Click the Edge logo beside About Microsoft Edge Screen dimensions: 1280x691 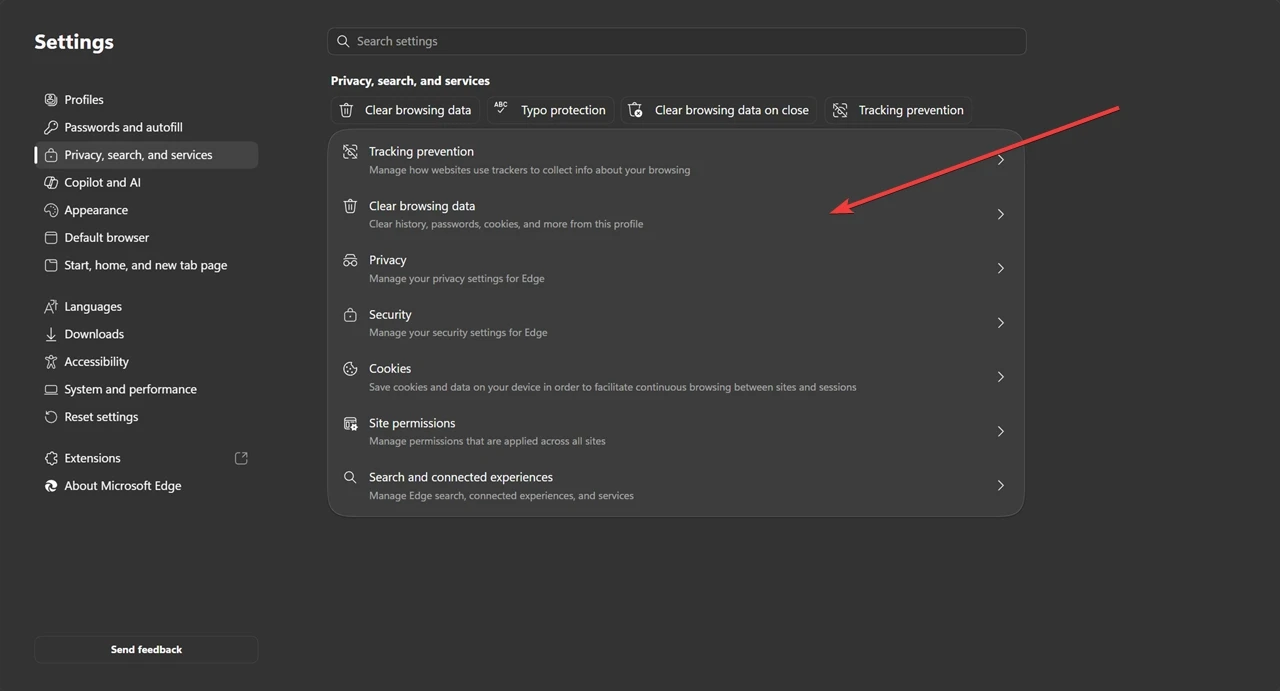tap(51, 486)
